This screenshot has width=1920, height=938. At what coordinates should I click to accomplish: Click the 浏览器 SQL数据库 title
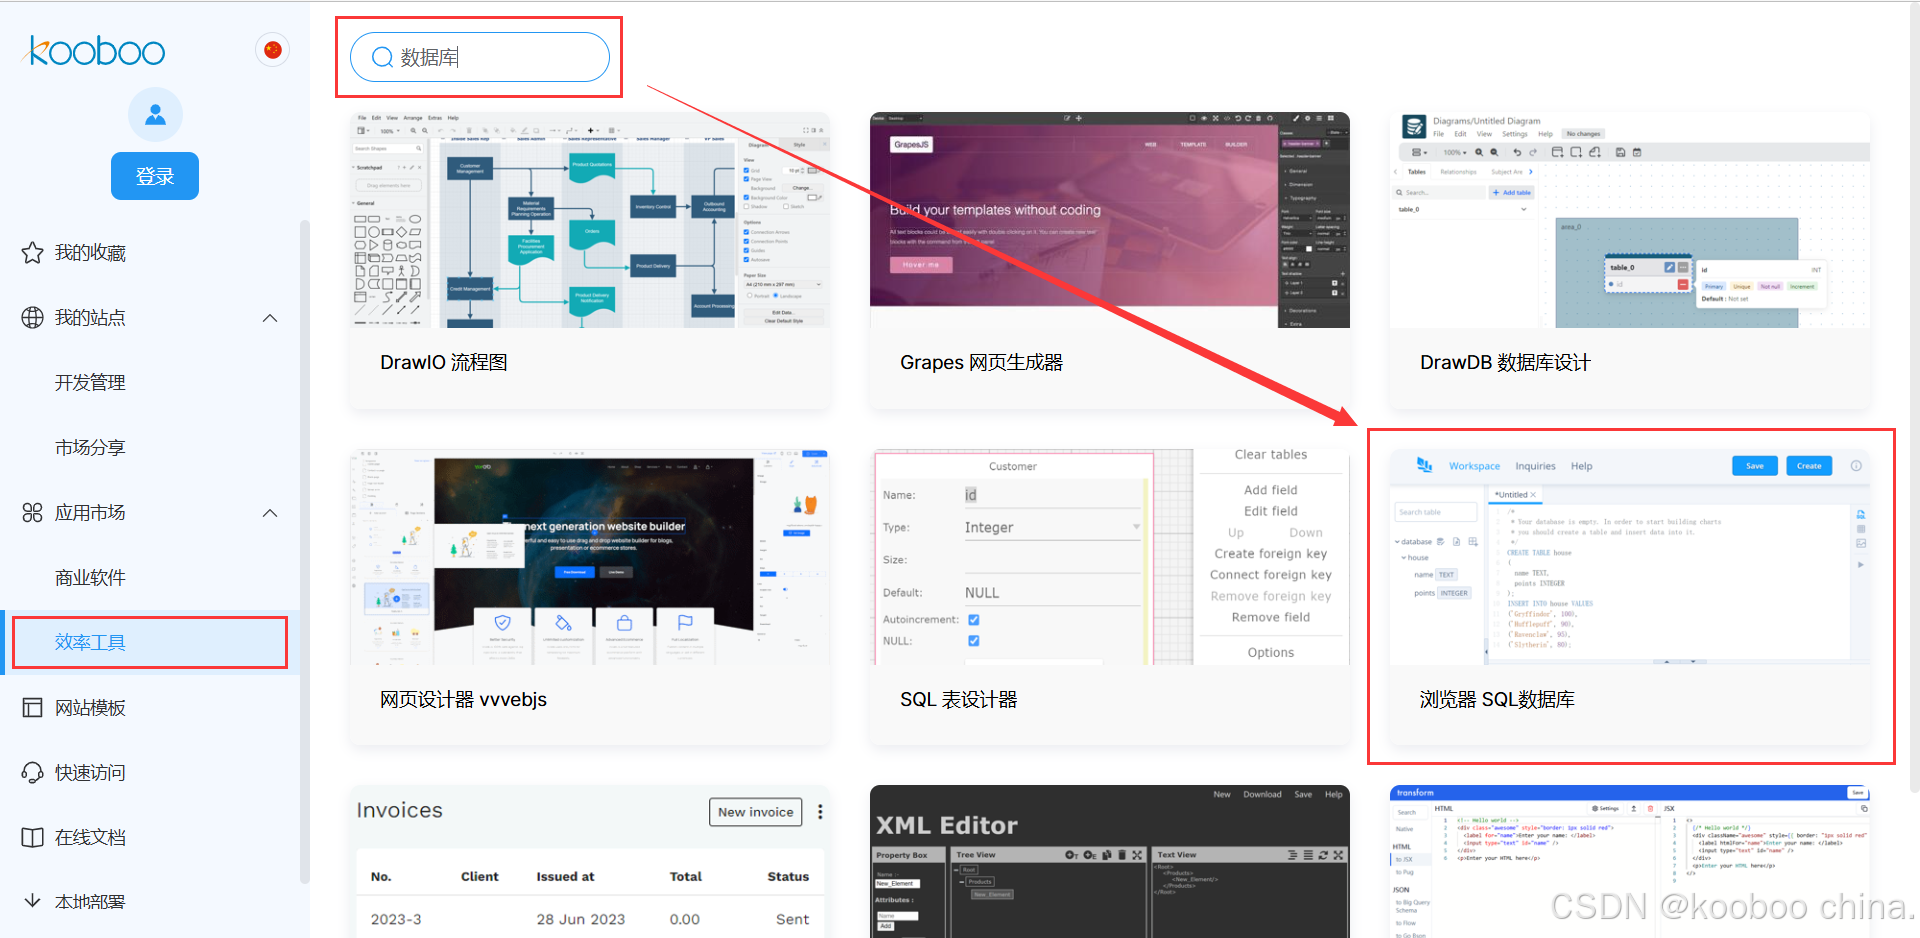[x=1497, y=700]
